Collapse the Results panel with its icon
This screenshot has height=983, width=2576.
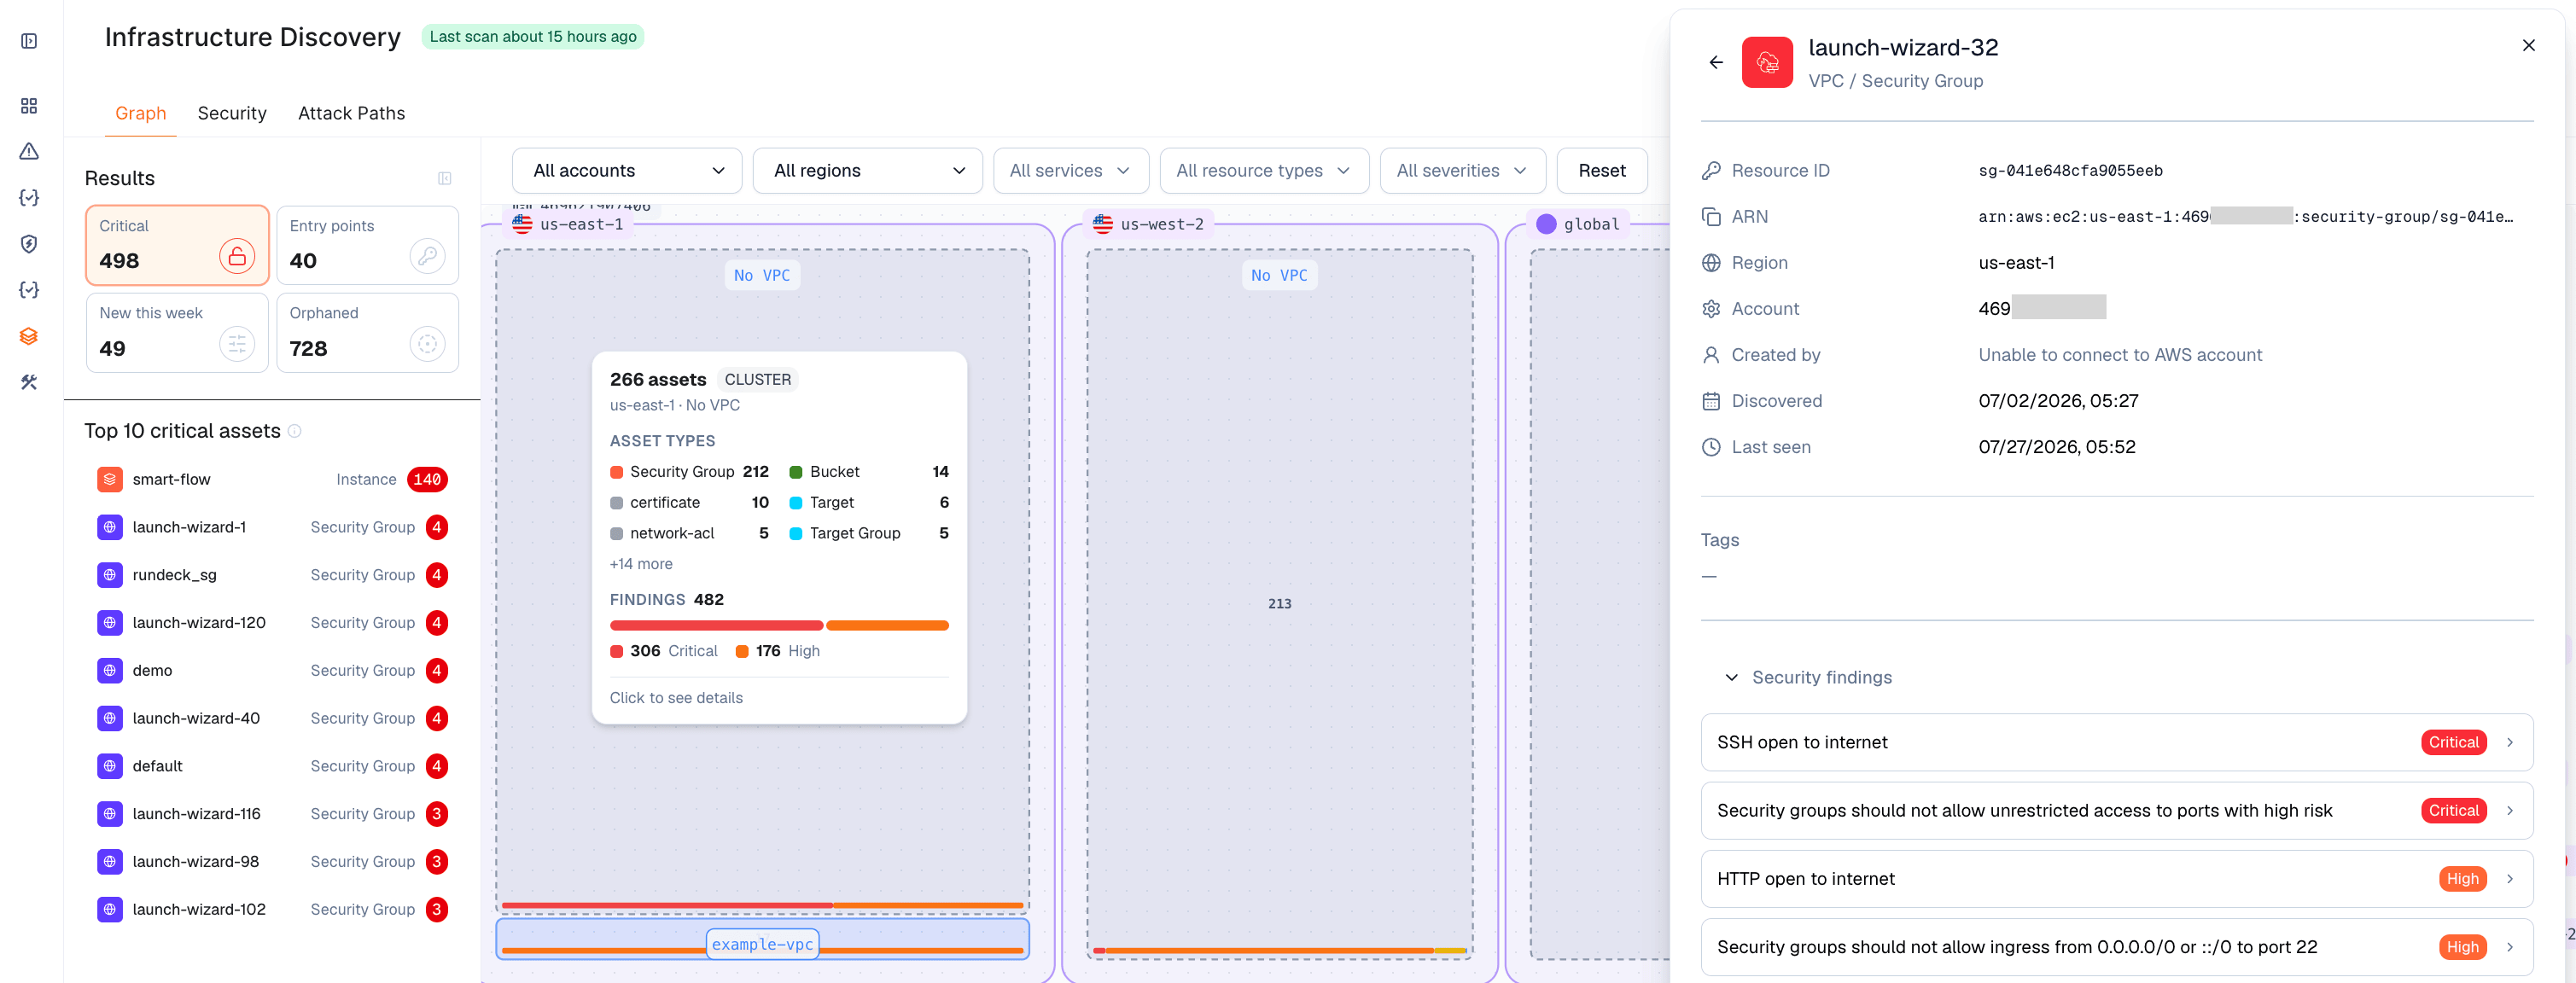tap(445, 178)
